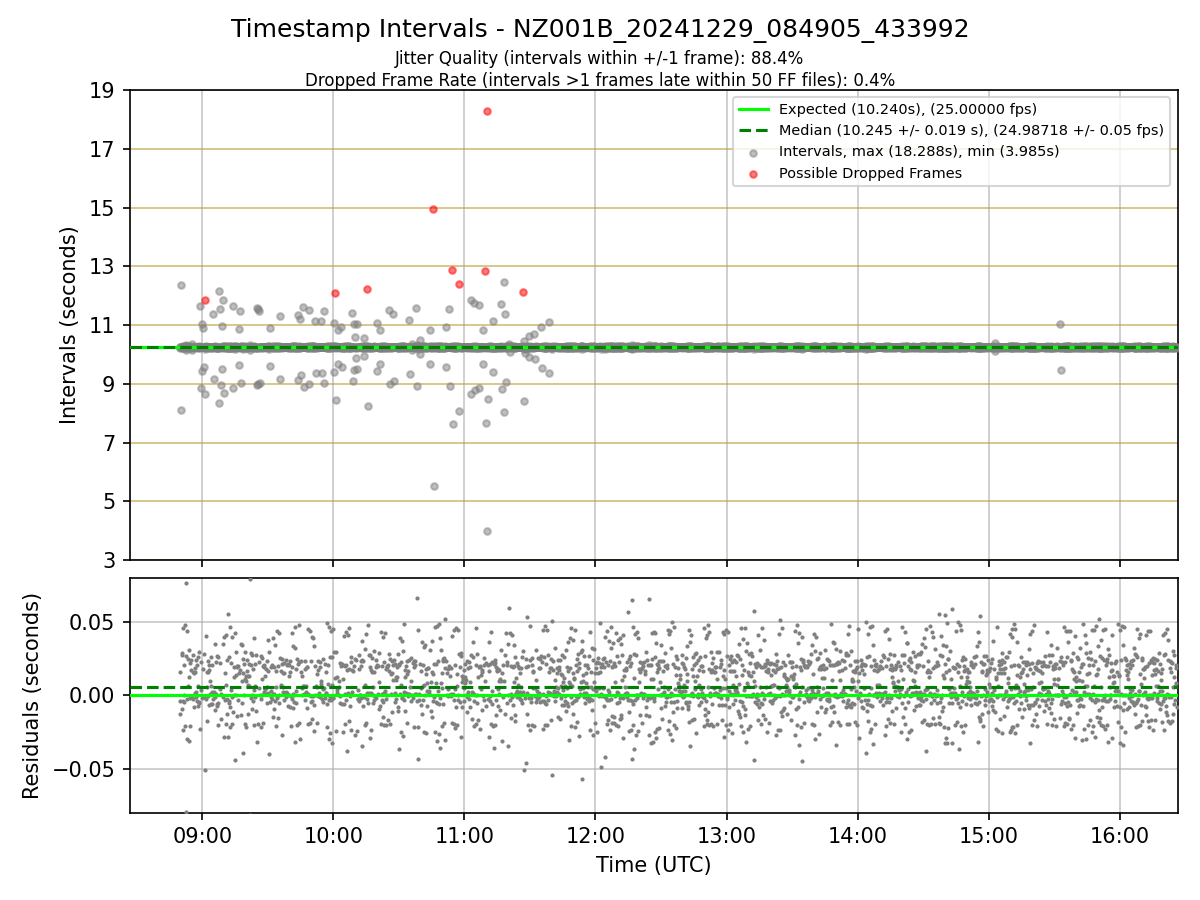Click the red dot marker in the legend
The image size is (1200, 900).
(x=754, y=173)
